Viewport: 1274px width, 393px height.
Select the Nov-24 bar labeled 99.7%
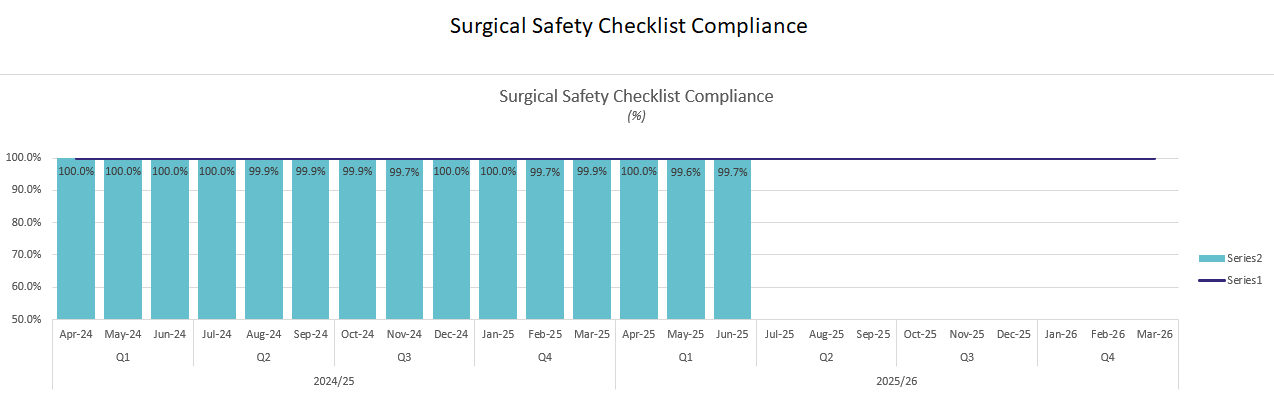[x=405, y=239]
